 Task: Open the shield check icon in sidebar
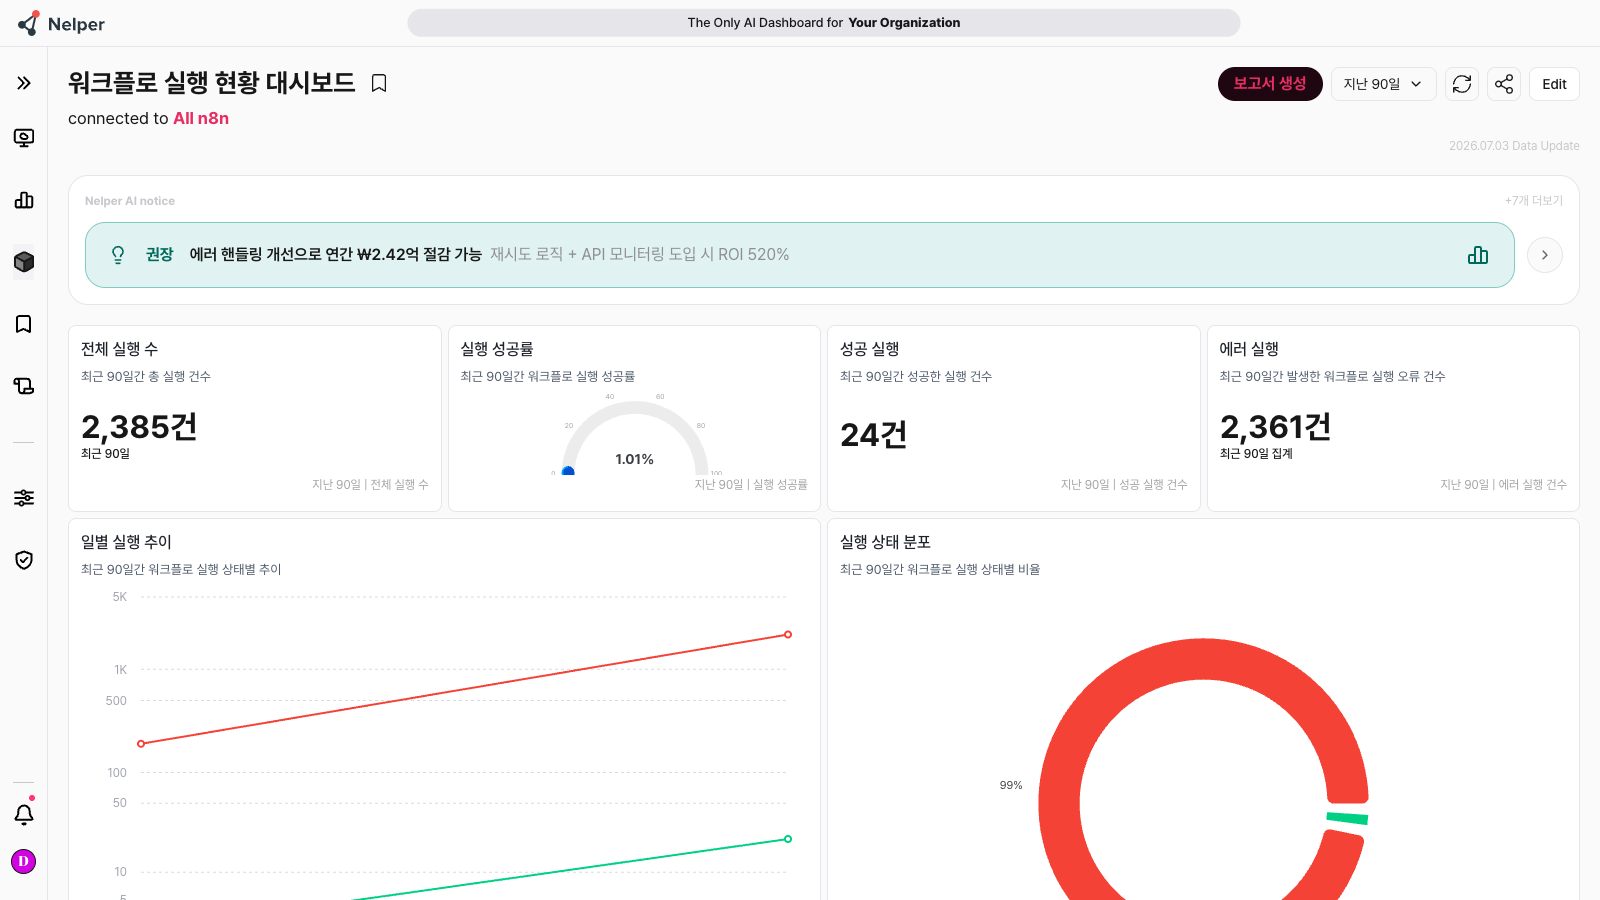click(x=24, y=560)
